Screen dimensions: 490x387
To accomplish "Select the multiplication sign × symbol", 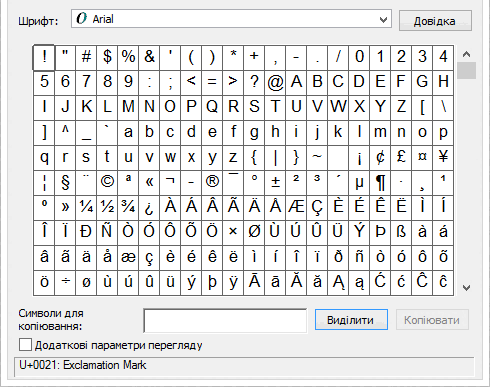I will [233, 232].
